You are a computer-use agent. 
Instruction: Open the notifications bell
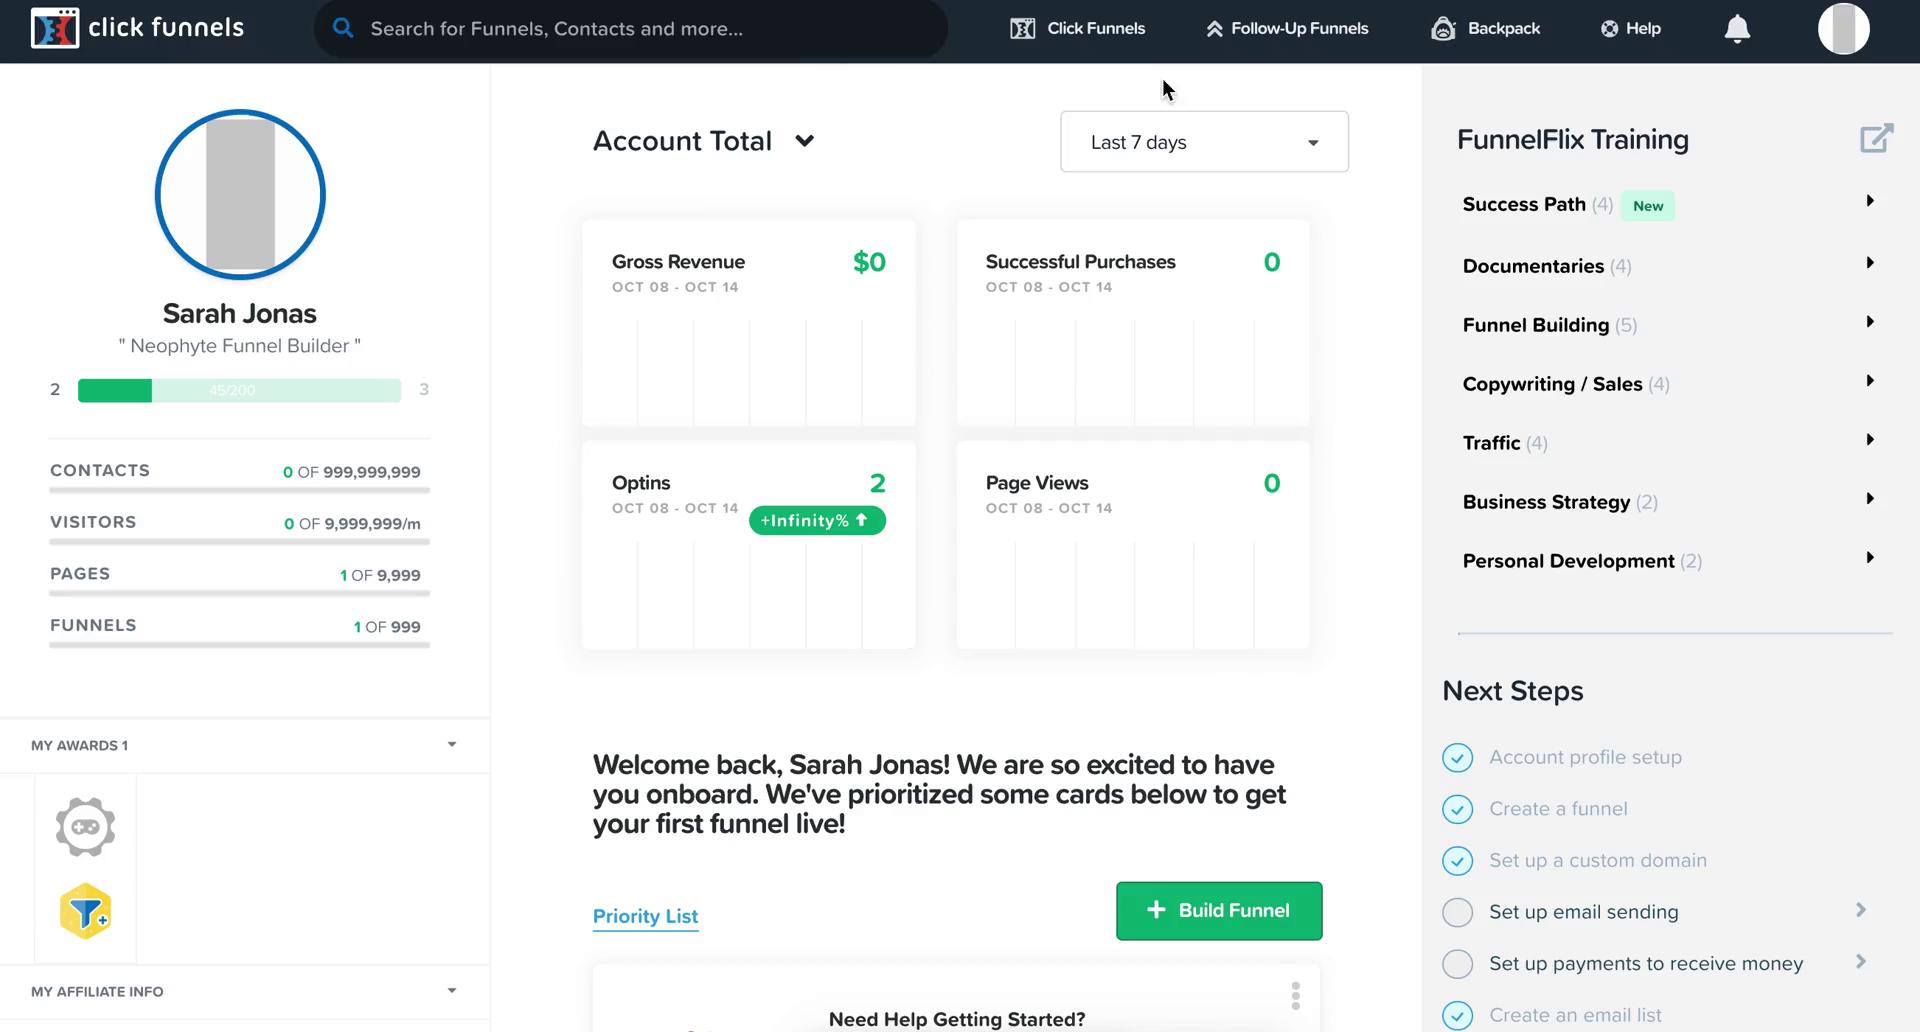(x=1738, y=29)
